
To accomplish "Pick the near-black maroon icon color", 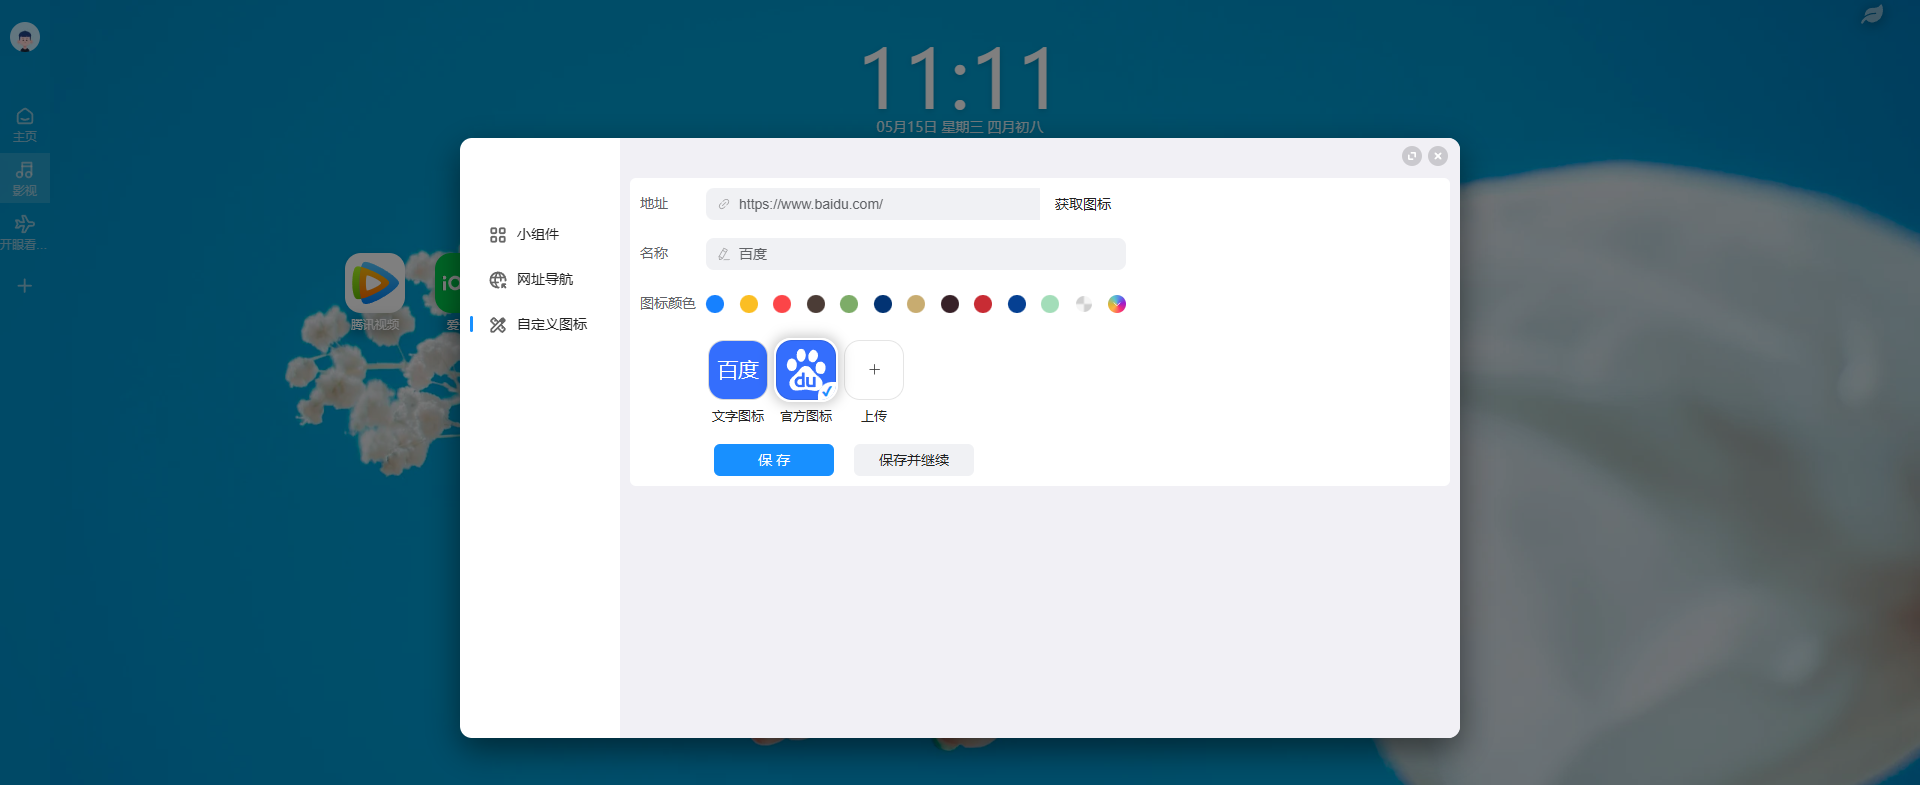I will 950,304.
